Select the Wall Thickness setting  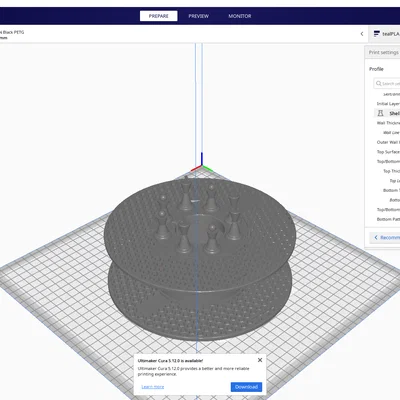pos(388,123)
